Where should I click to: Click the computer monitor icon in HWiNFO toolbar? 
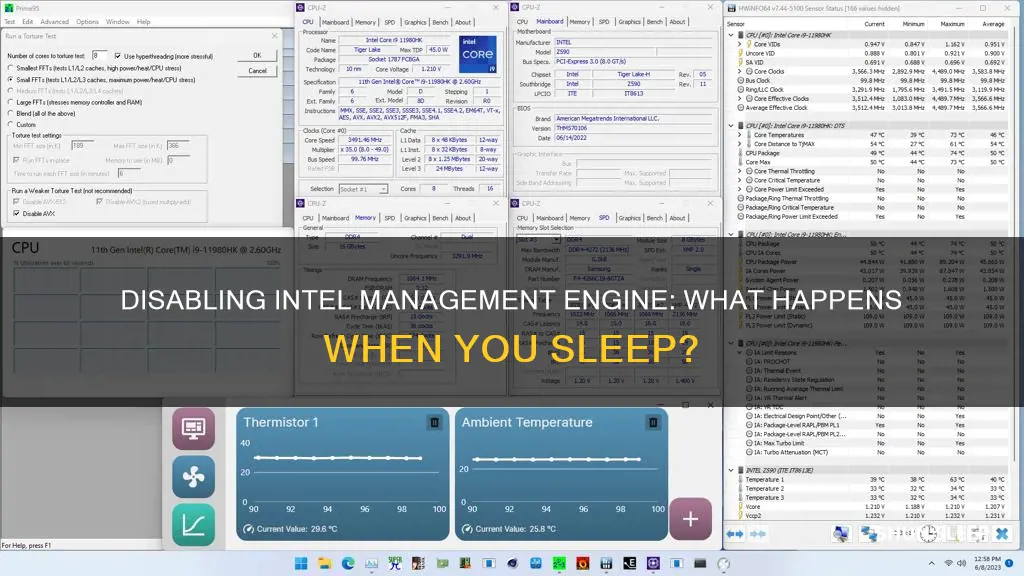tap(841, 534)
